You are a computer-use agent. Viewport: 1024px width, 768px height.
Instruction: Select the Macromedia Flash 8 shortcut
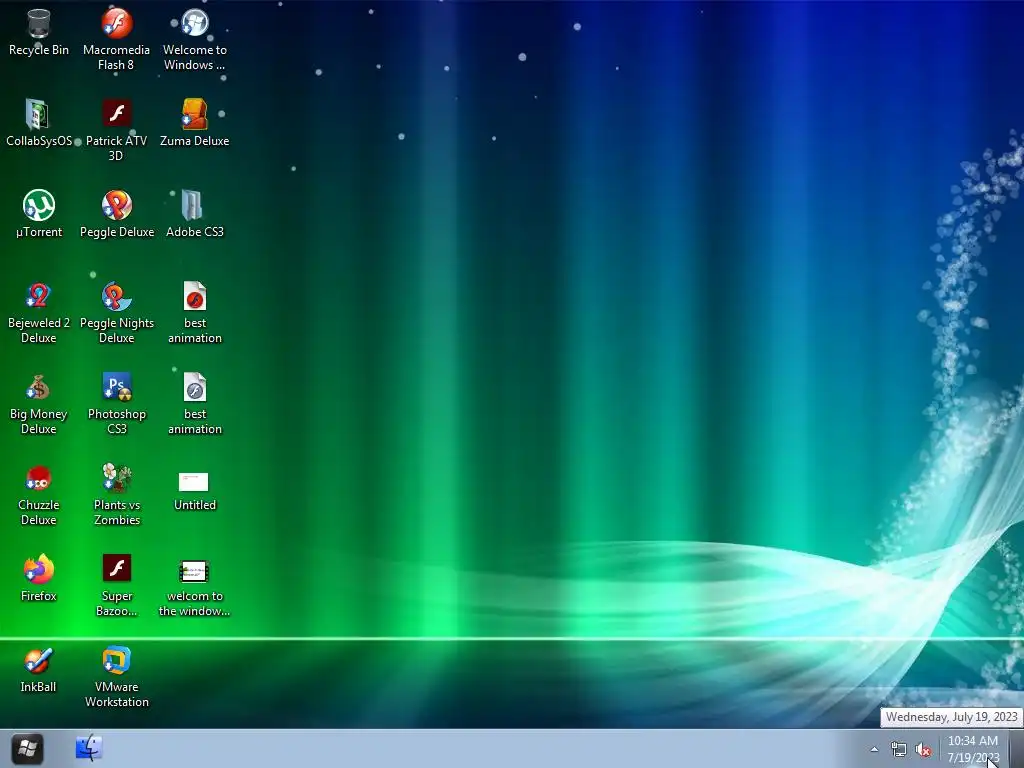click(x=116, y=39)
